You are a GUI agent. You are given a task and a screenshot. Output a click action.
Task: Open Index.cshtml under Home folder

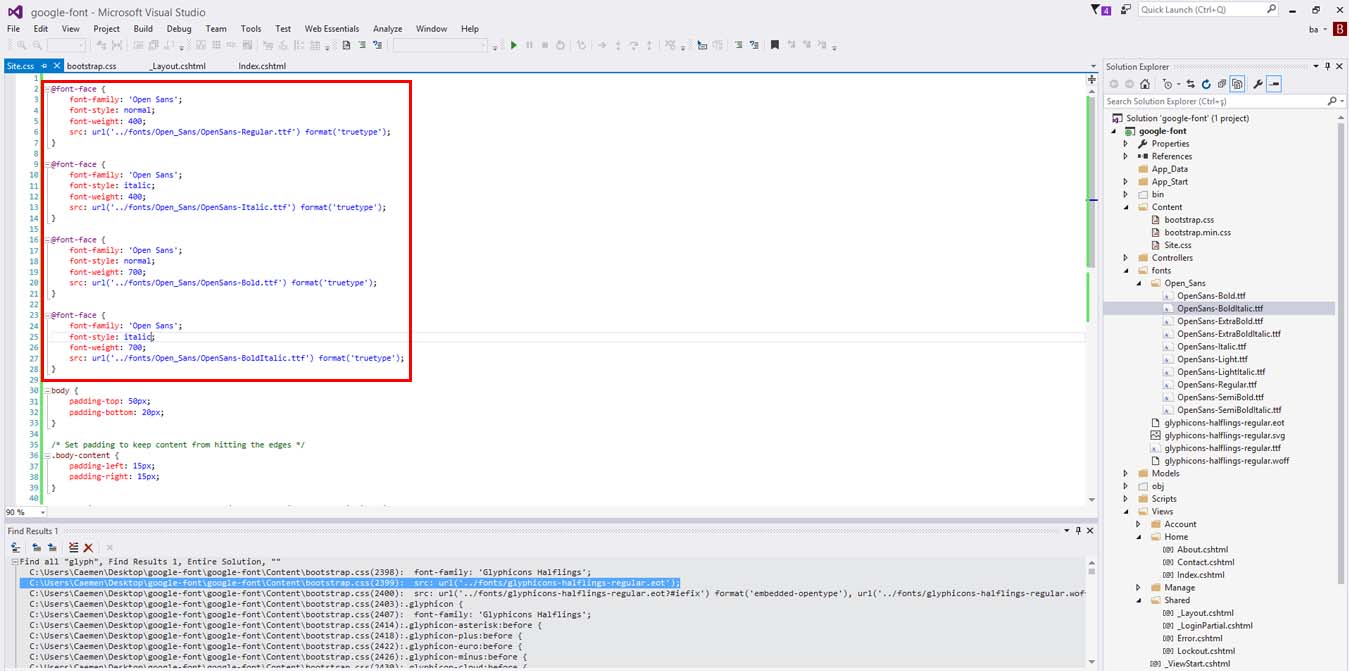pos(1200,575)
